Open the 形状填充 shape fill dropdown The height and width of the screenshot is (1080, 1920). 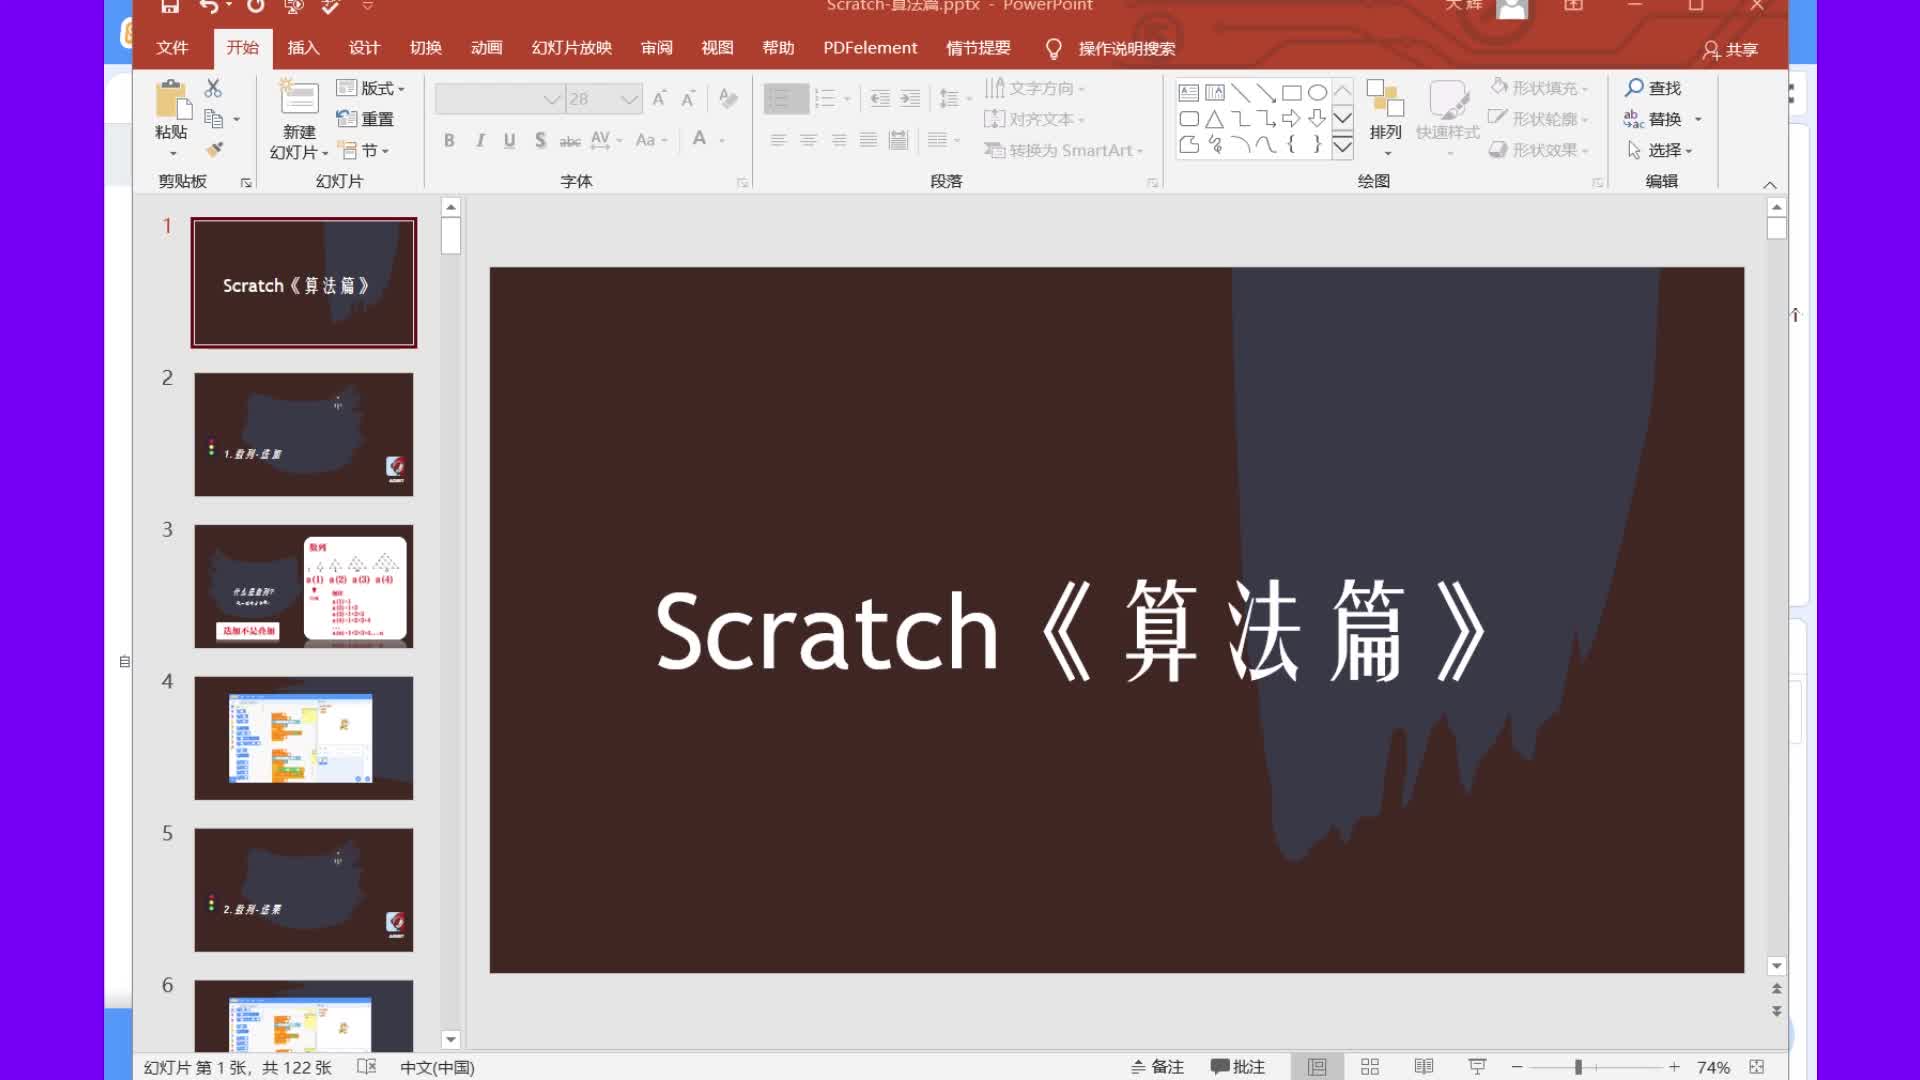pos(1539,88)
